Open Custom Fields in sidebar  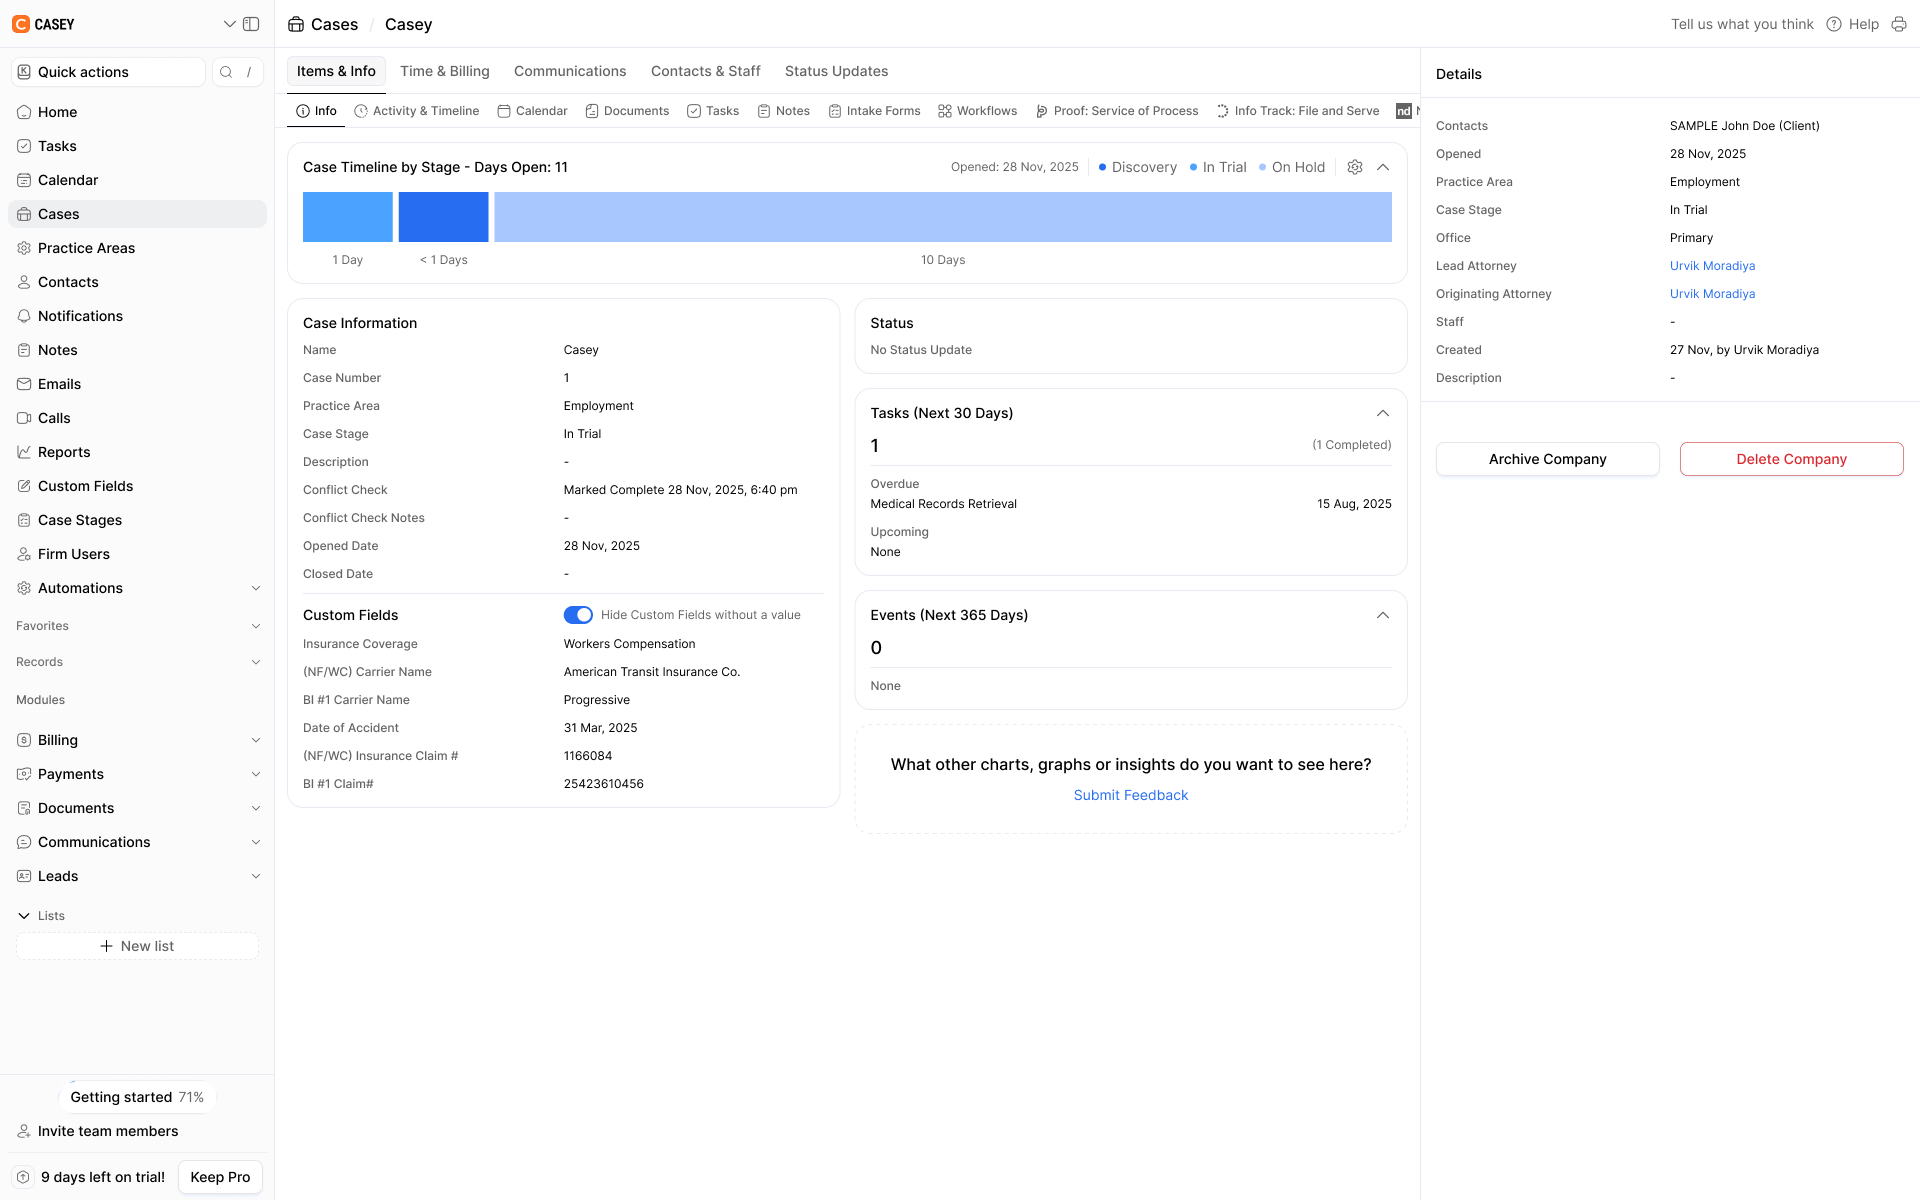tap(137, 486)
